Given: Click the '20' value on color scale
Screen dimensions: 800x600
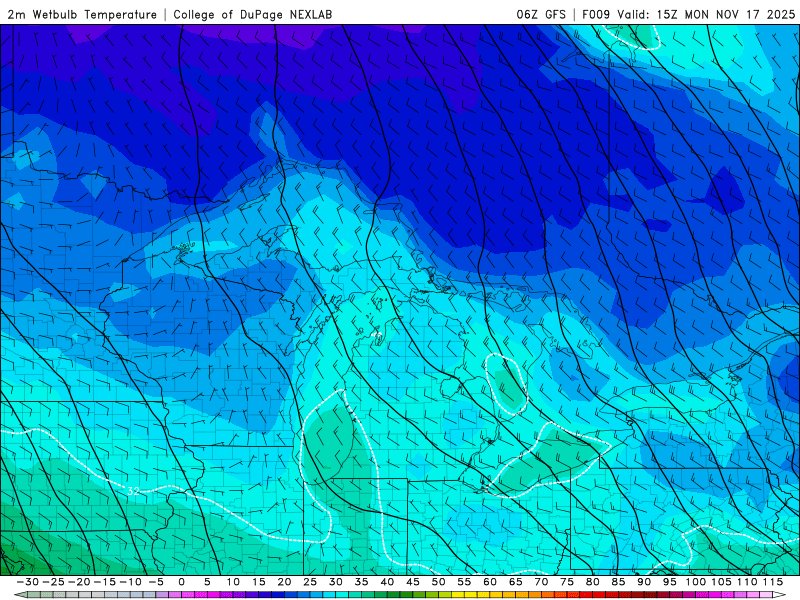Looking at the screenshot, I should [284, 582].
